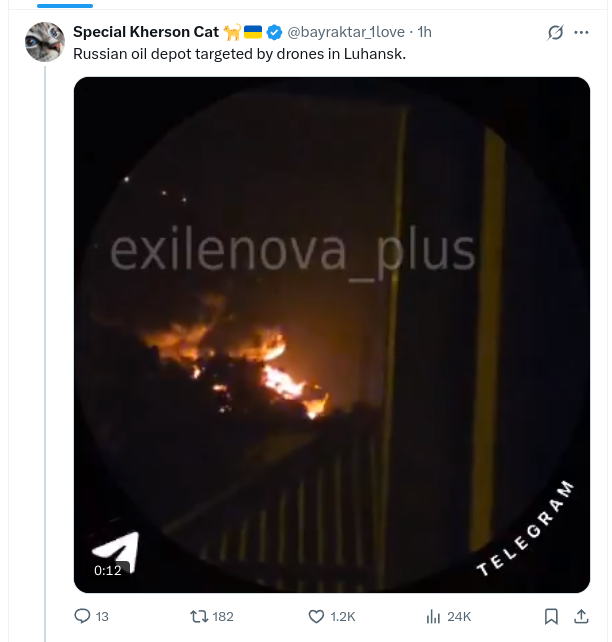Play the exilenova_plus fire video

[332, 335]
